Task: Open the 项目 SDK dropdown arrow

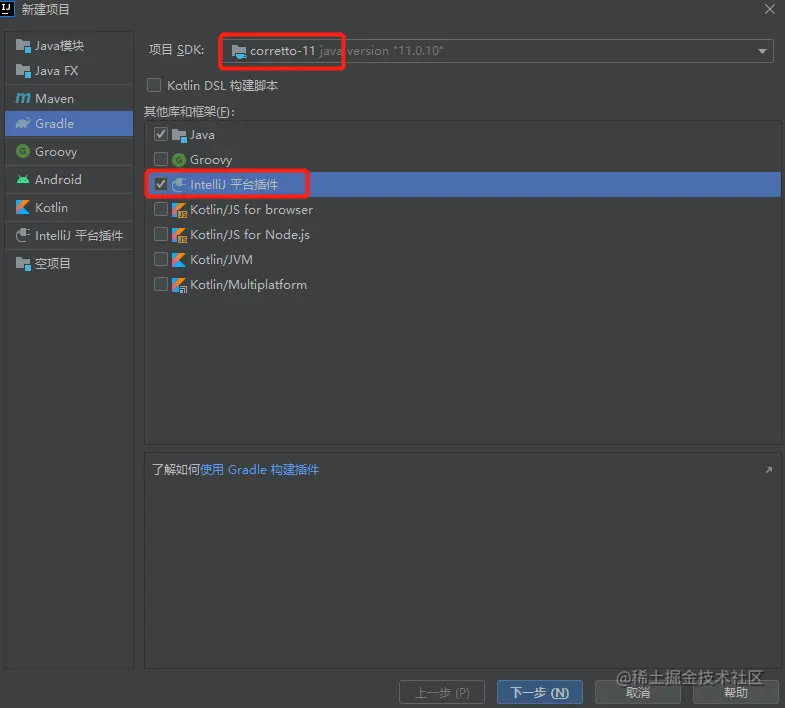Action: [762, 51]
